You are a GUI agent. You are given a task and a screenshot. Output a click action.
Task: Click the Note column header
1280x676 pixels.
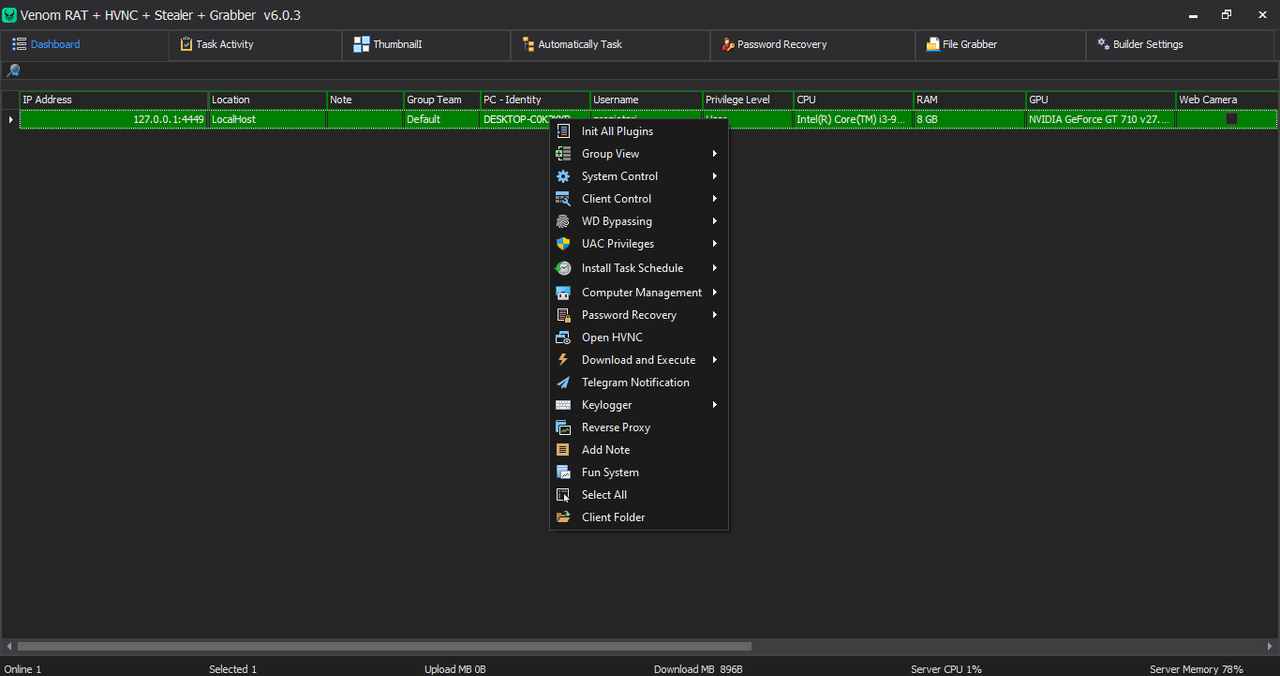pyautogui.click(x=365, y=100)
